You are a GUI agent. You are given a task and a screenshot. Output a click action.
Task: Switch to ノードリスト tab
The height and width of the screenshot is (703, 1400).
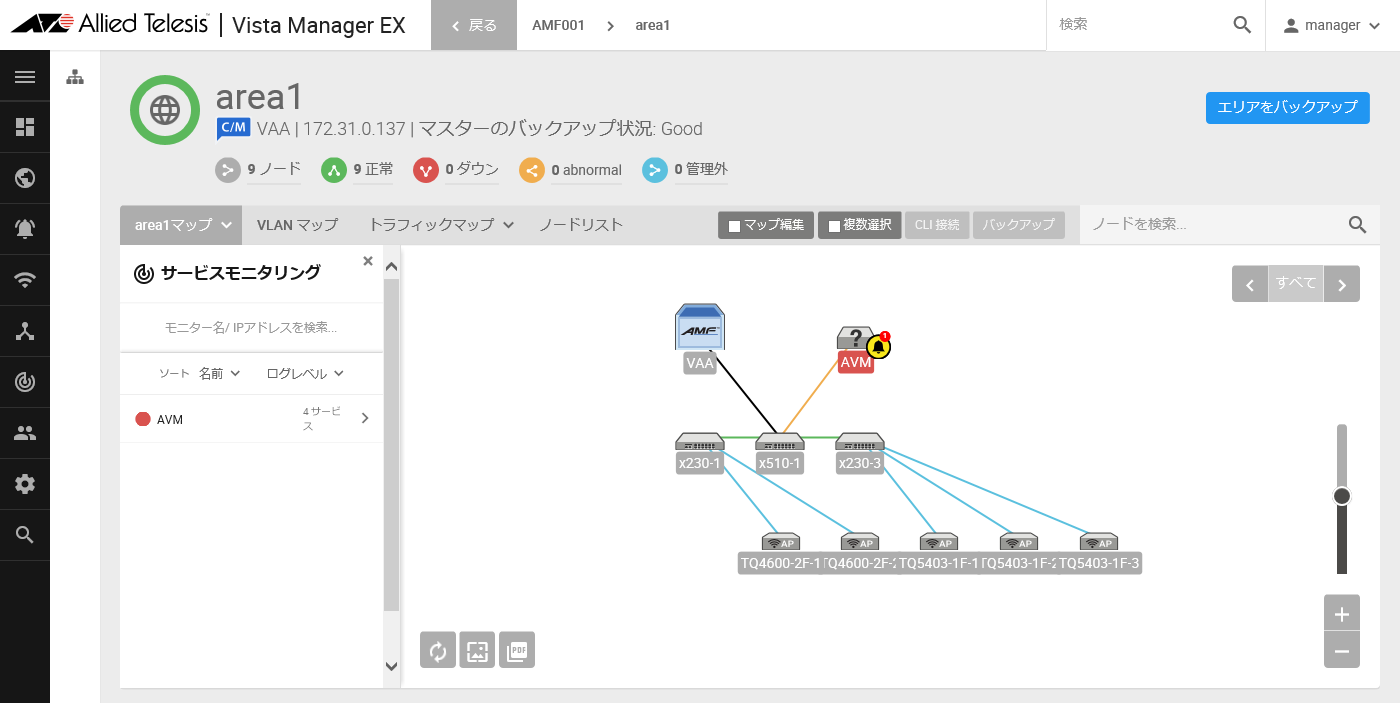(x=581, y=225)
